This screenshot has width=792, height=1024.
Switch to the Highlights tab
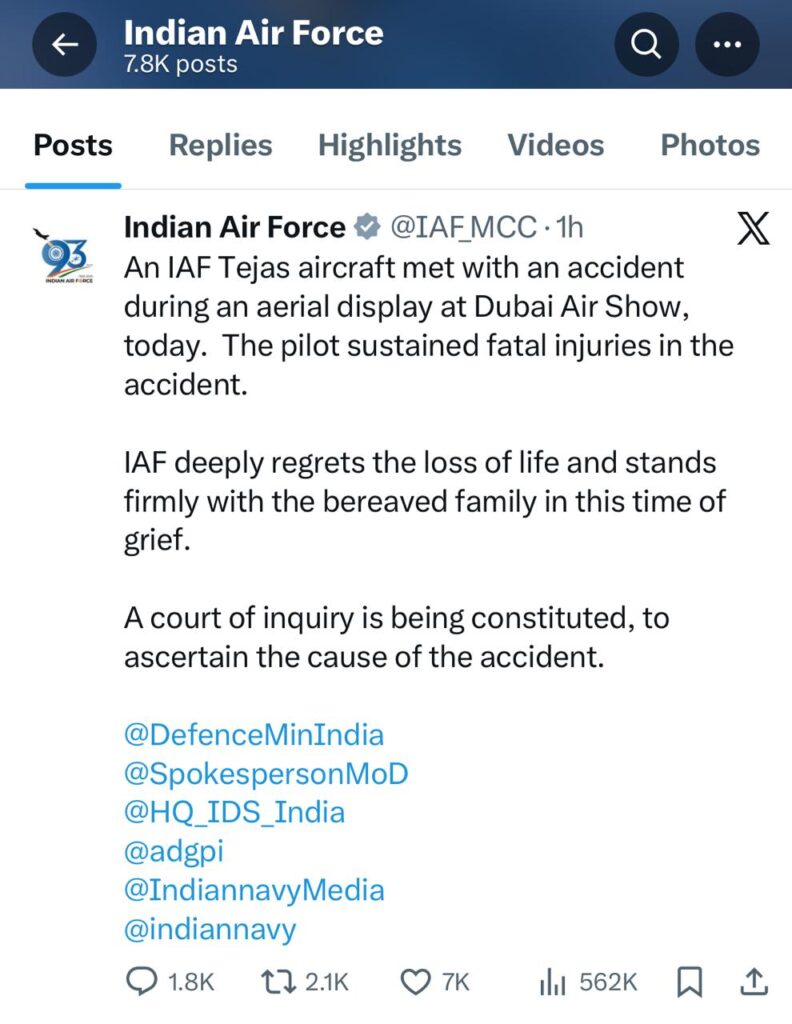[389, 146]
